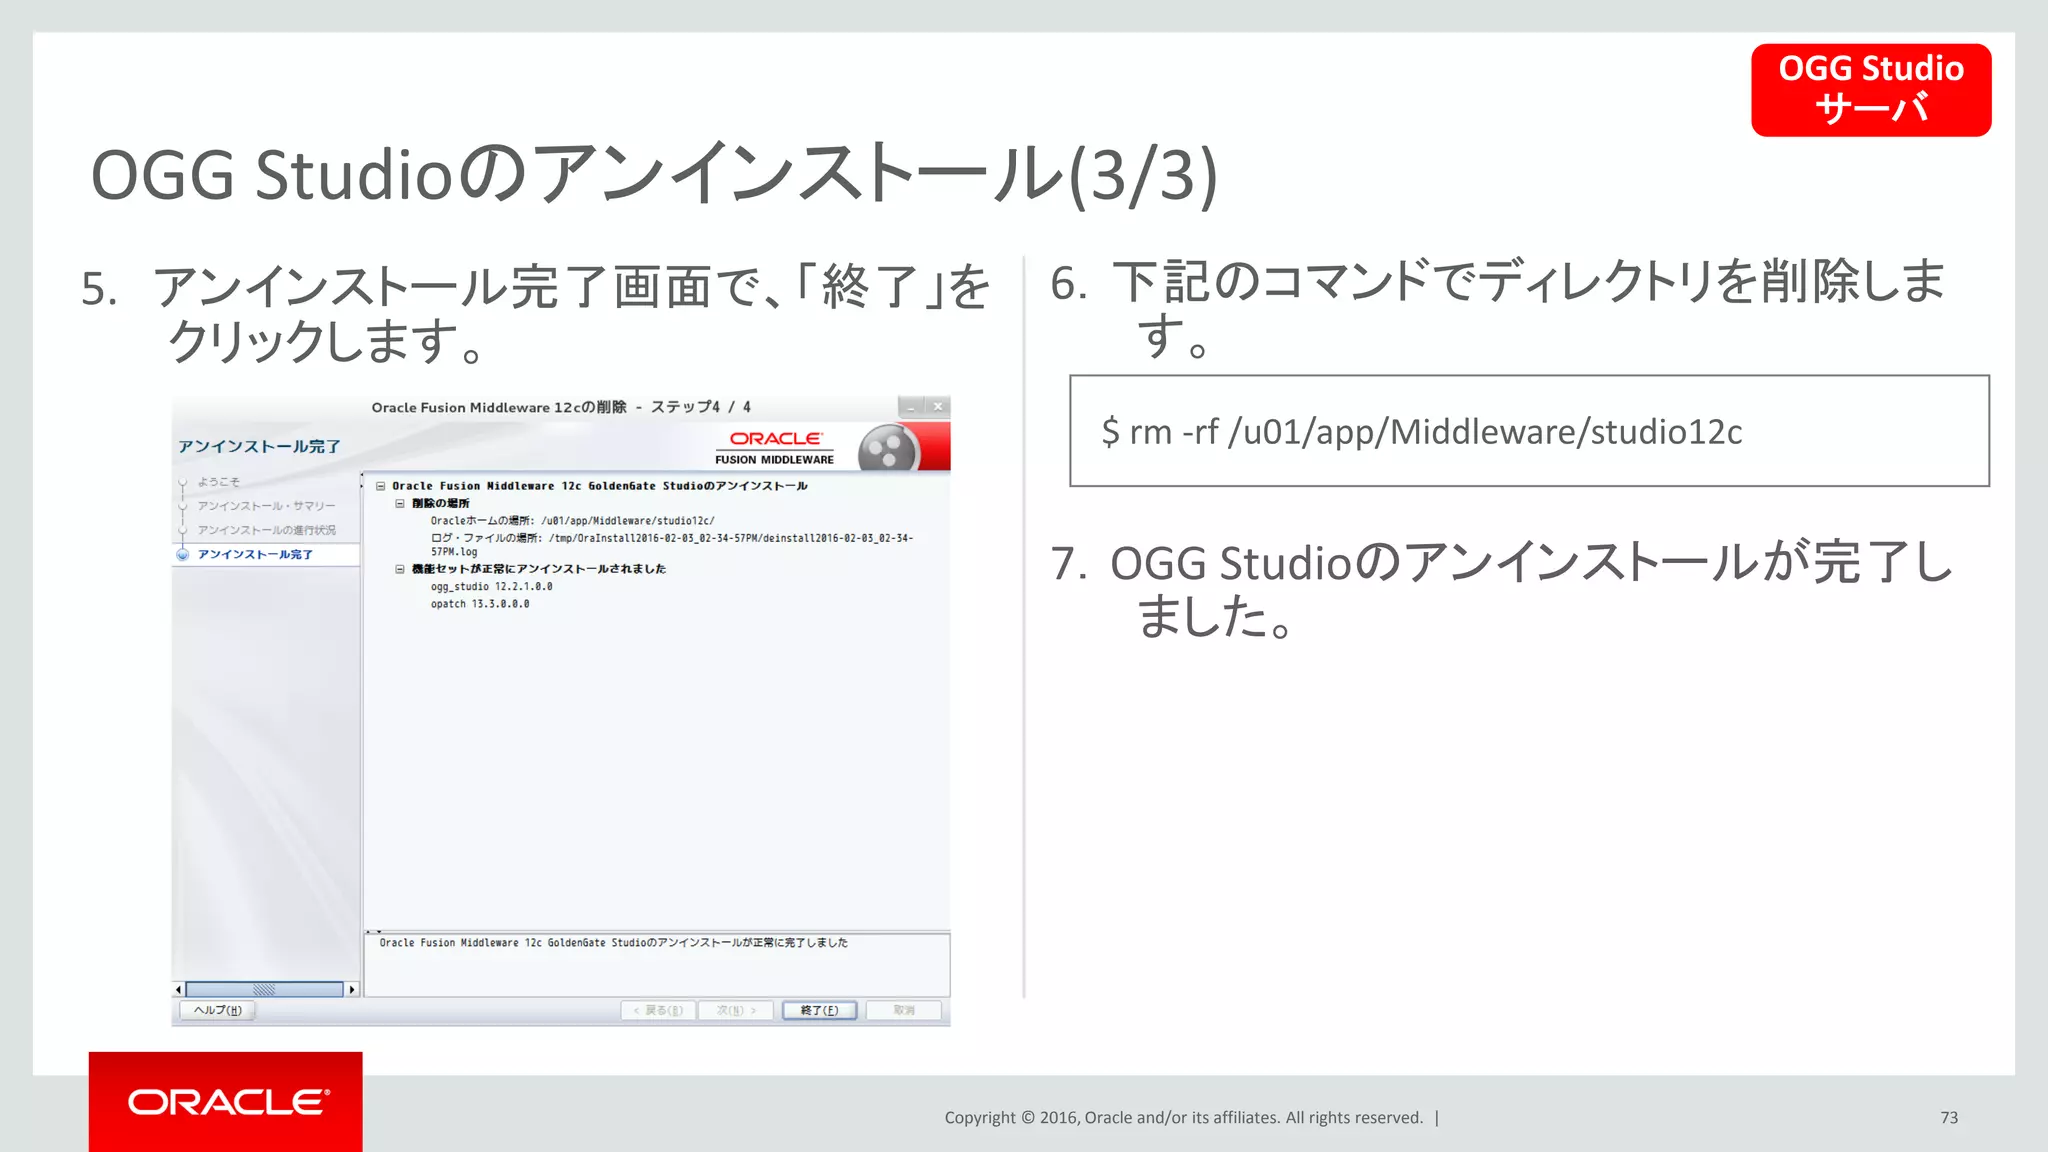Click the Fusion Middleware sphere logo icon
The height and width of the screenshot is (1152, 2048).
[888, 448]
